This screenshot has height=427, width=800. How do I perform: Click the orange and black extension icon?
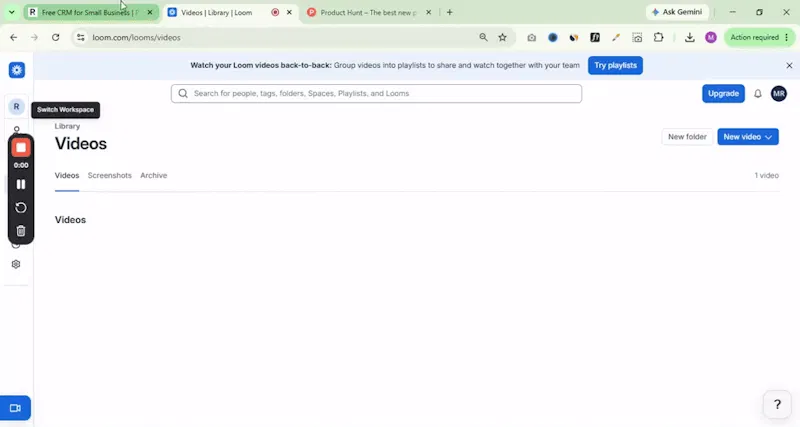click(574, 37)
